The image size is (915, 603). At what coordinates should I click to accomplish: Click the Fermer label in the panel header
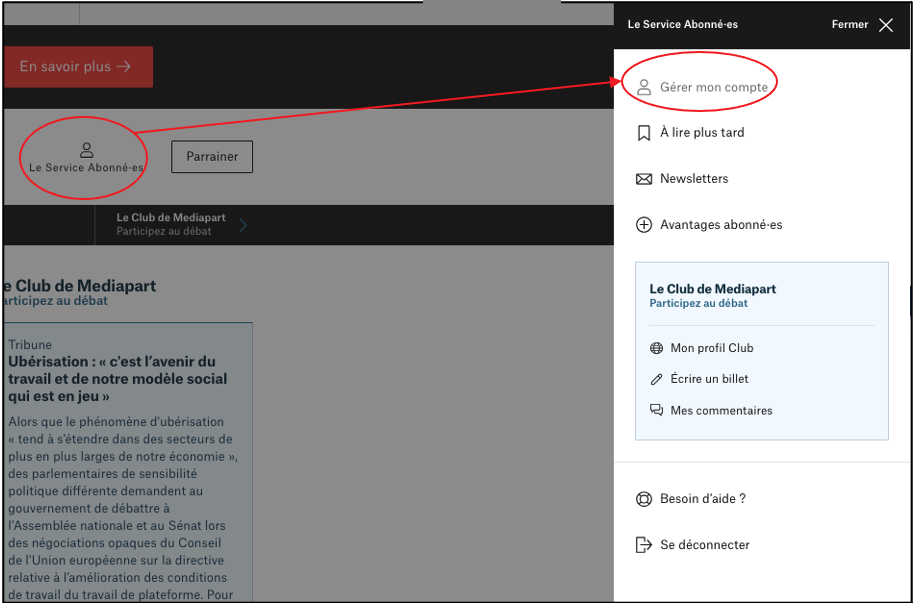click(850, 25)
